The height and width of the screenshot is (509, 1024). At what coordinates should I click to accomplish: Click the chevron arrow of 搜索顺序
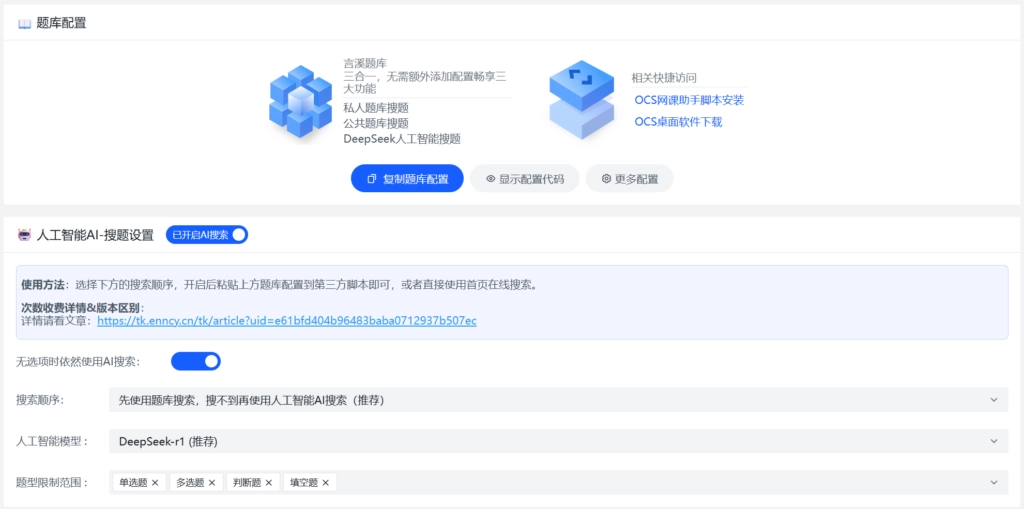tap(994, 400)
